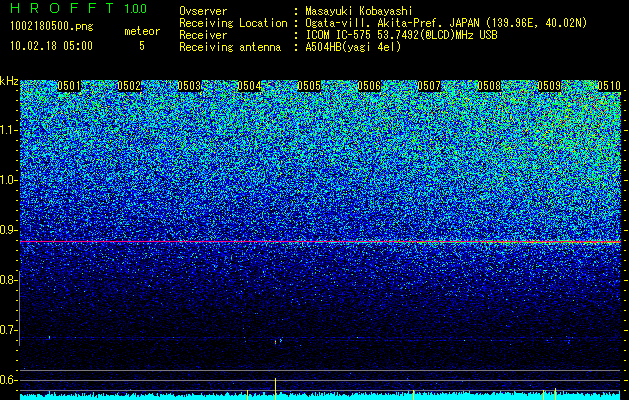Select the meteor count value 5

click(142, 46)
